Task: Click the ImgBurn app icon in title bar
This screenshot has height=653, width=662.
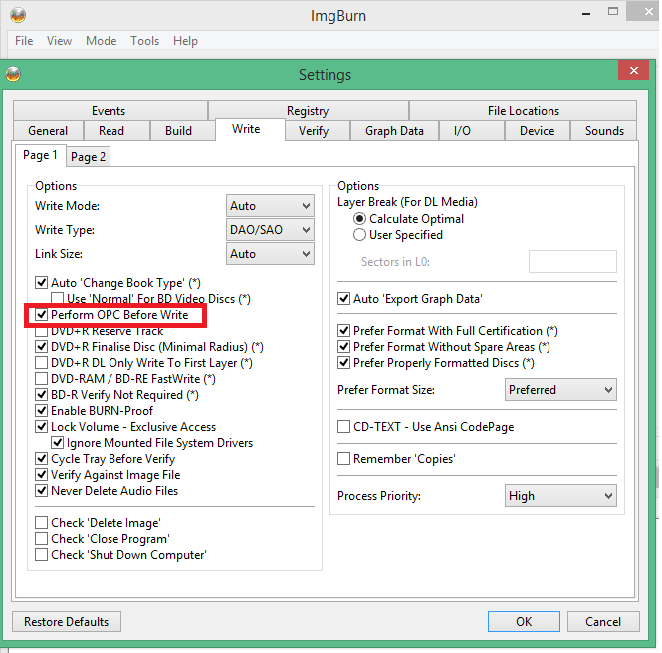Action: [x=18, y=15]
